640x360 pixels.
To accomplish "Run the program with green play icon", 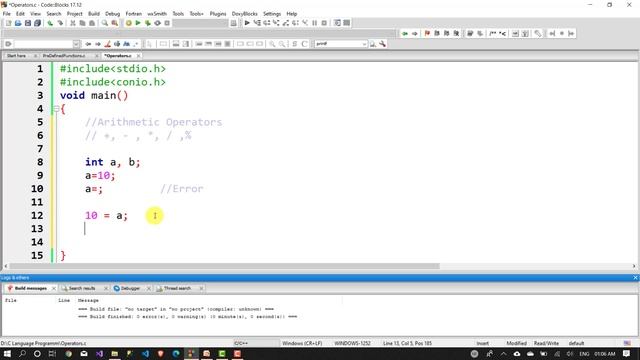I will 138,23.
